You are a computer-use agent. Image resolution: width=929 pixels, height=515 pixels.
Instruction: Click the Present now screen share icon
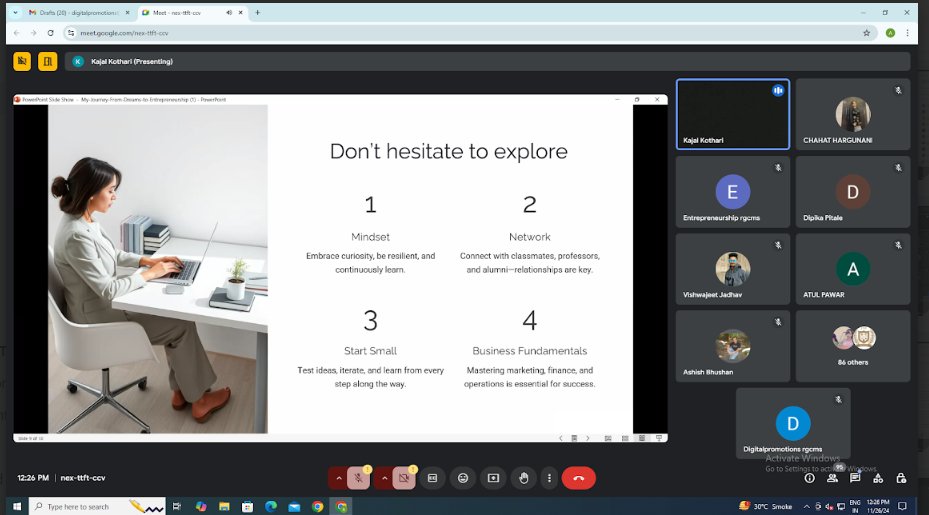[493, 478]
